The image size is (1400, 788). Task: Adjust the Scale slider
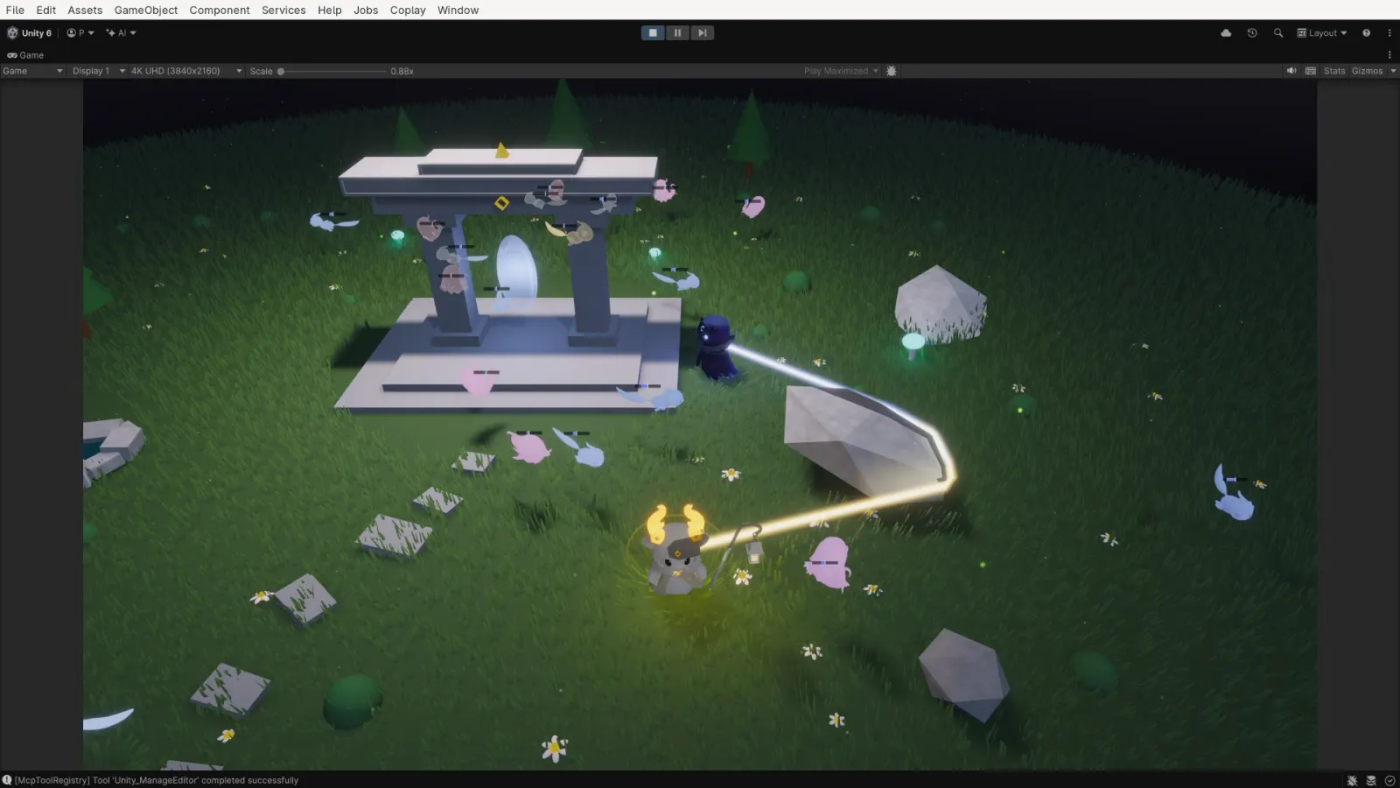(333, 71)
